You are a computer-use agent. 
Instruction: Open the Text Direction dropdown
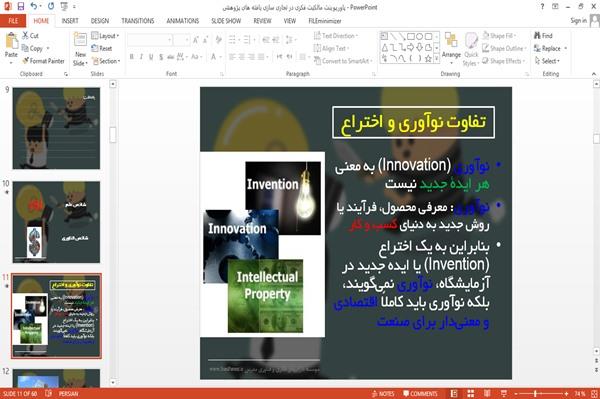click(336, 36)
